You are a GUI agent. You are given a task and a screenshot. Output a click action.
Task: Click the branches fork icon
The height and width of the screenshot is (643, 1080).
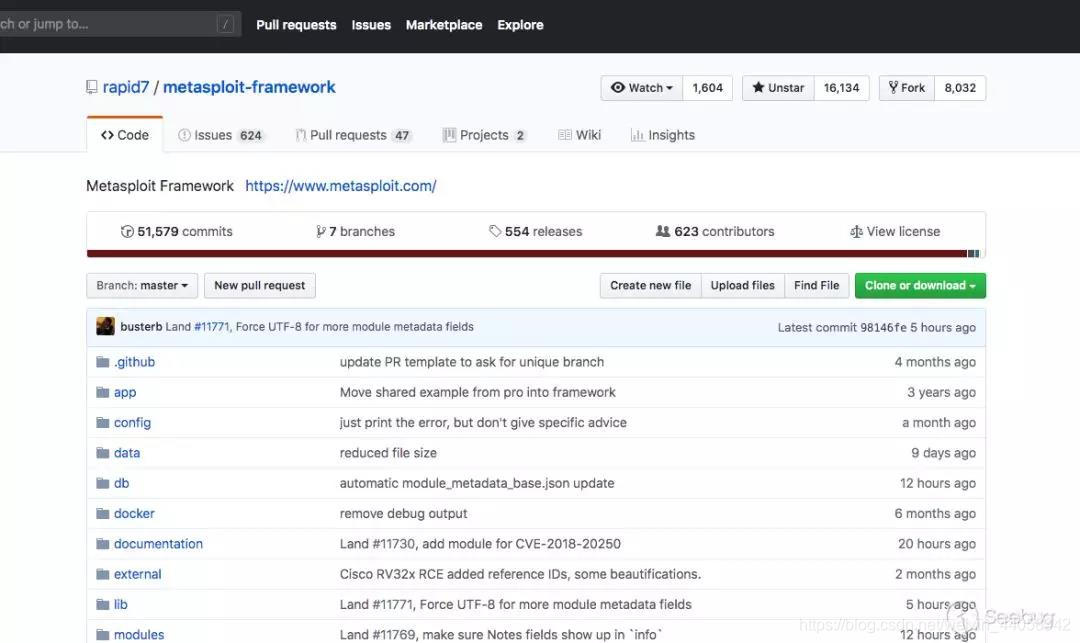[320, 231]
